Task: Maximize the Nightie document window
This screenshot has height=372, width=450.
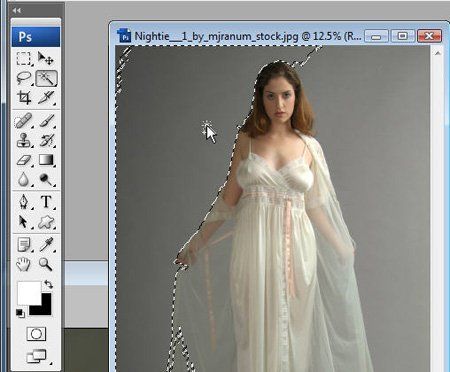Action: tap(403, 36)
